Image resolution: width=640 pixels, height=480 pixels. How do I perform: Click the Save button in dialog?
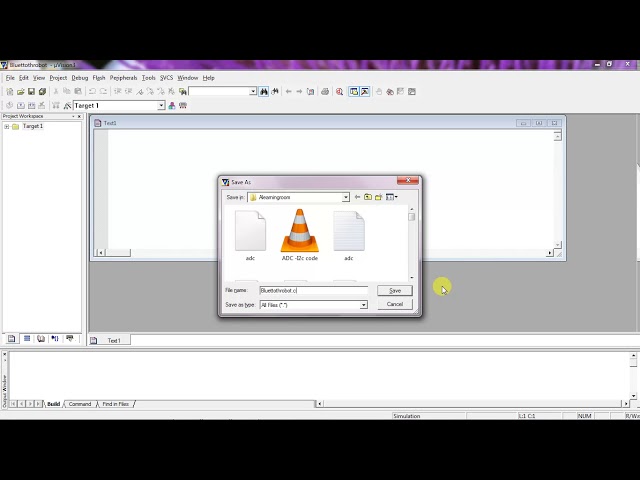click(x=395, y=291)
